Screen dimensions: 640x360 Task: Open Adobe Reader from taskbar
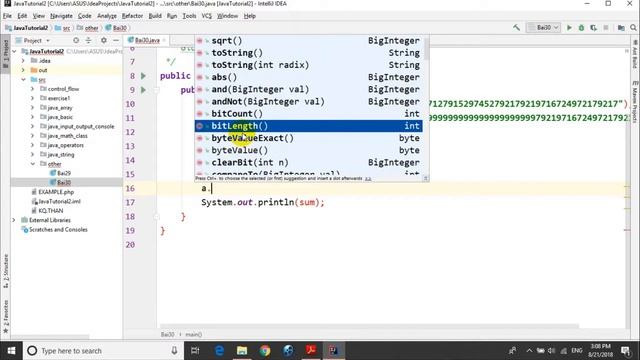point(311,351)
